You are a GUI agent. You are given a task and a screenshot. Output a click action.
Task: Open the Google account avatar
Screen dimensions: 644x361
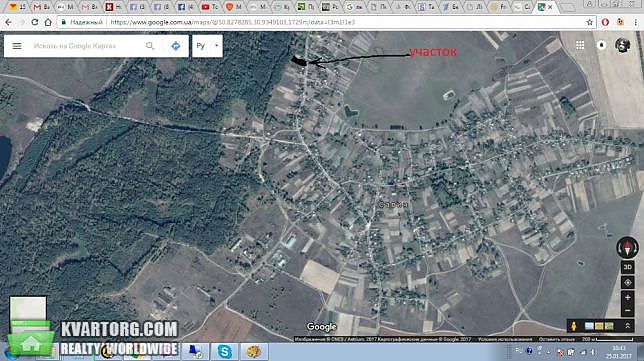coord(623,45)
